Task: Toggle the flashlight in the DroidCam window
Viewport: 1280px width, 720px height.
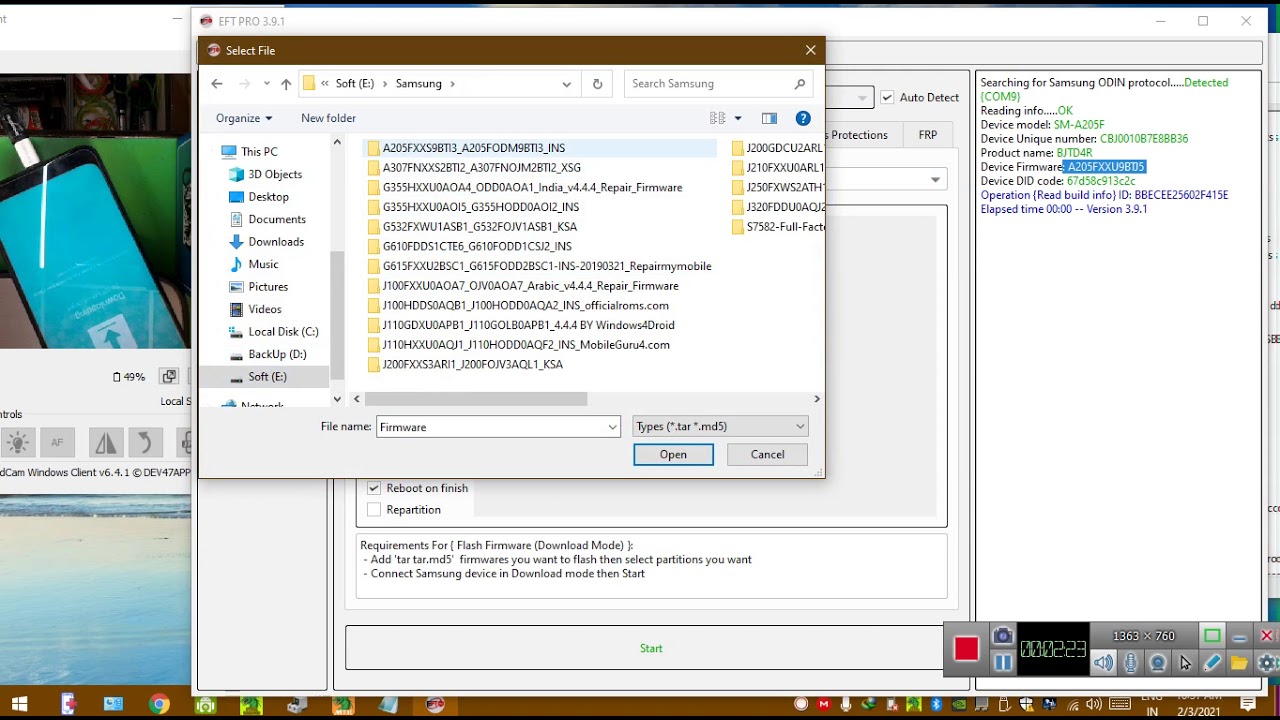Action: (18, 442)
